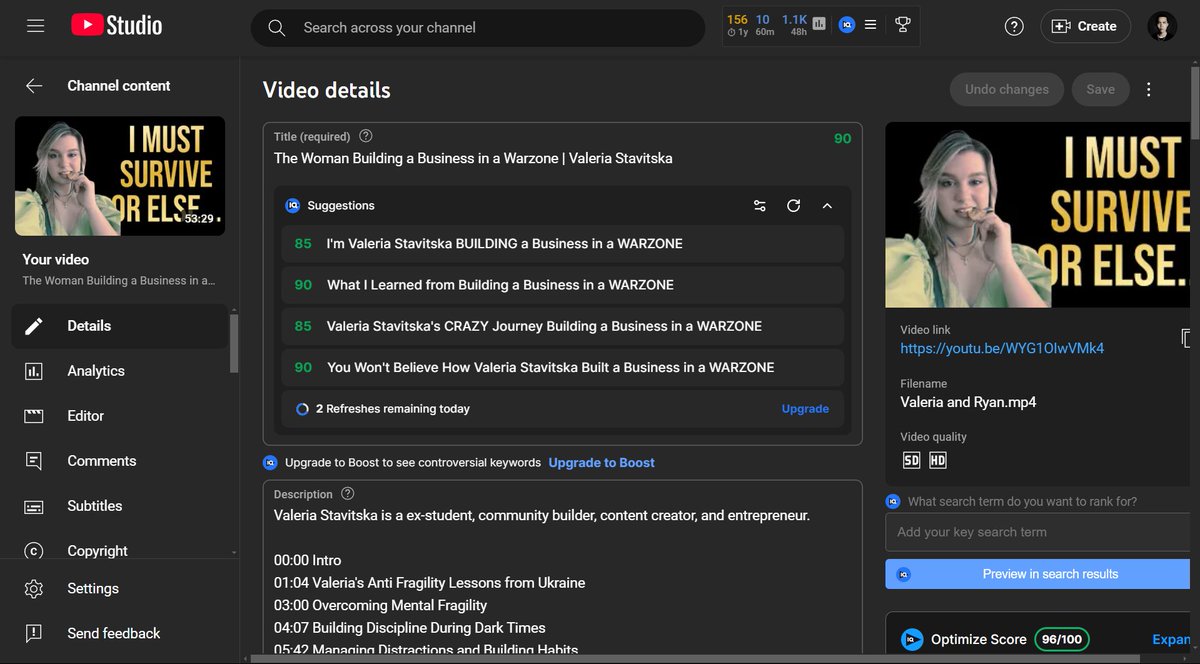
Task: Open Details in the sidebar
Action: point(119,326)
